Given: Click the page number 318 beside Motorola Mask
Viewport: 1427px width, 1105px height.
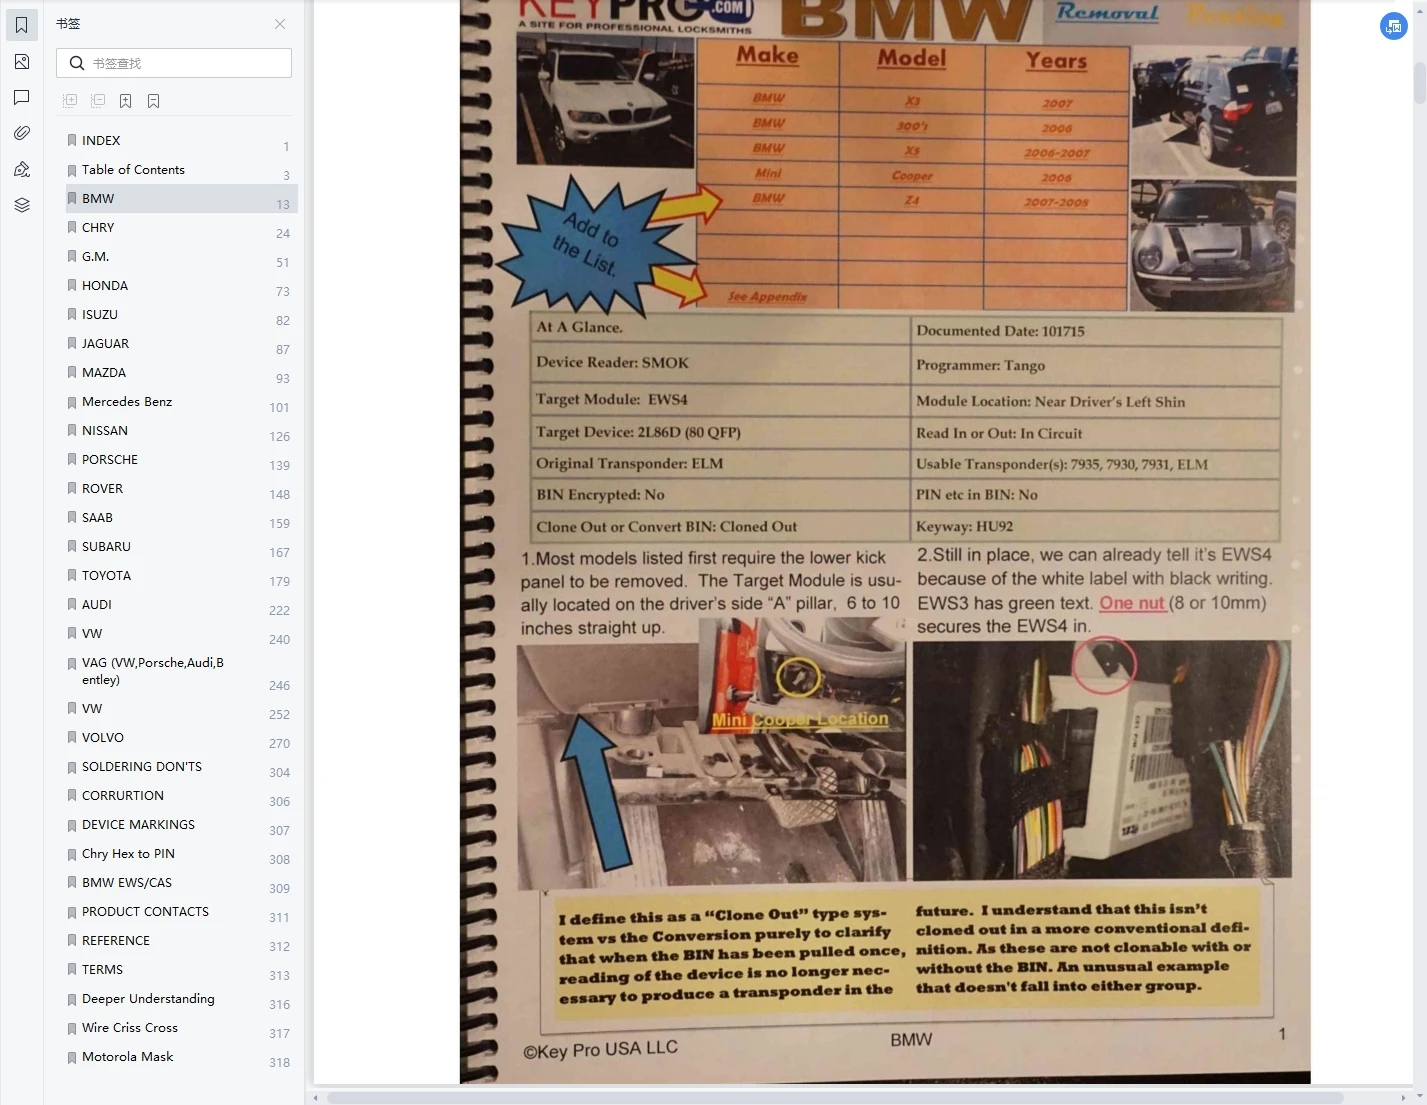Looking at the screenshot, I should click(279, 1063).
